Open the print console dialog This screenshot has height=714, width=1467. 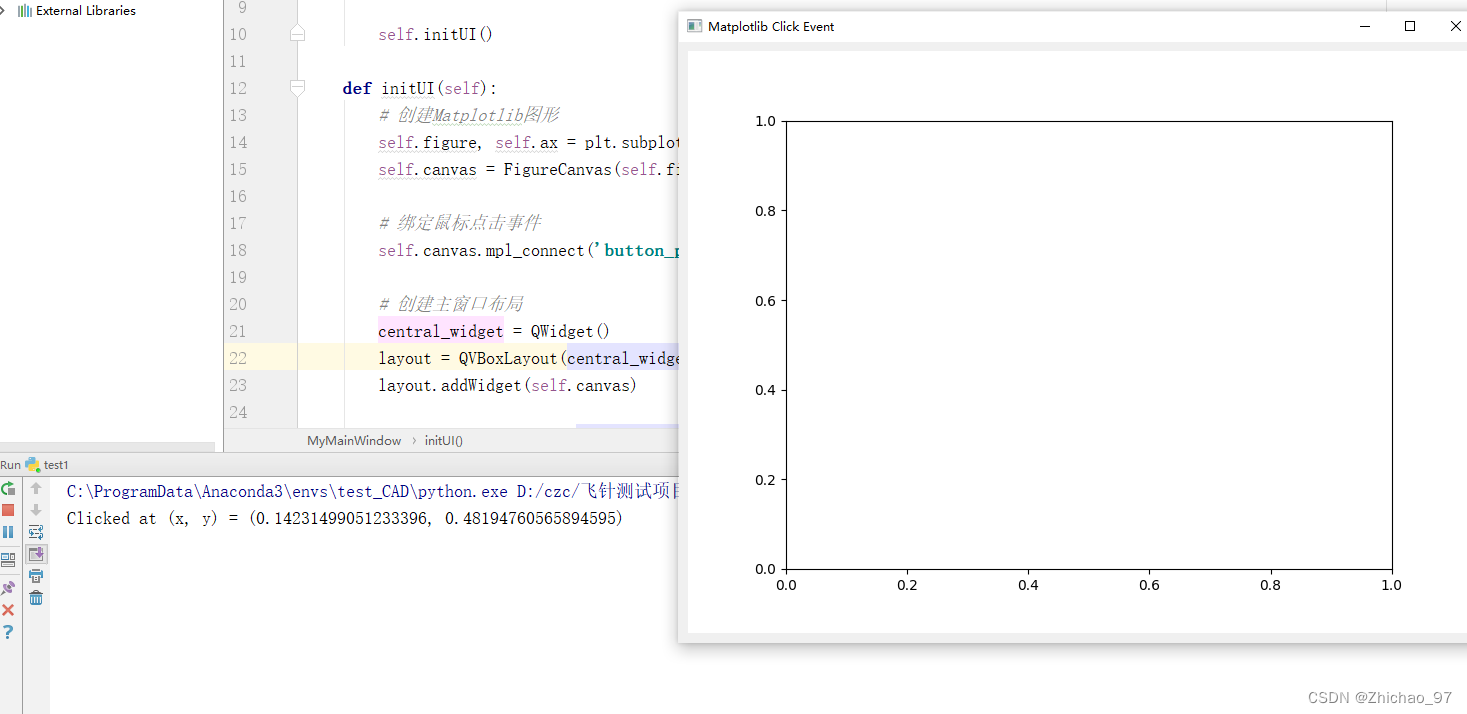coord(36,577)
